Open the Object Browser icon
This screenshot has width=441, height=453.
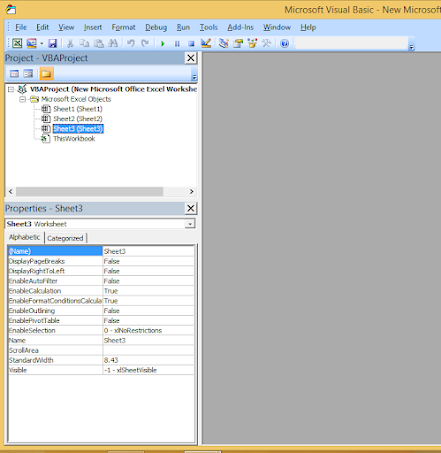pyautogui.click(x=252, y=43)
